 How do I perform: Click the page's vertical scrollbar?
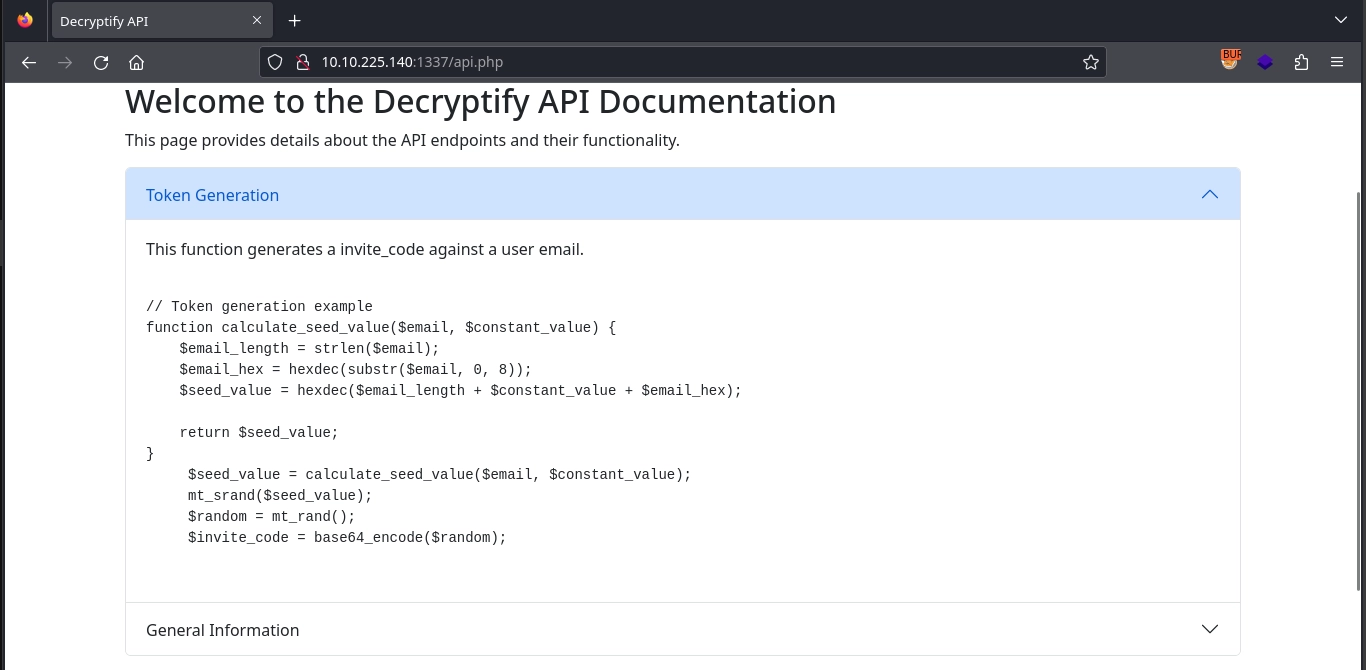click(x=1359, y=390)
